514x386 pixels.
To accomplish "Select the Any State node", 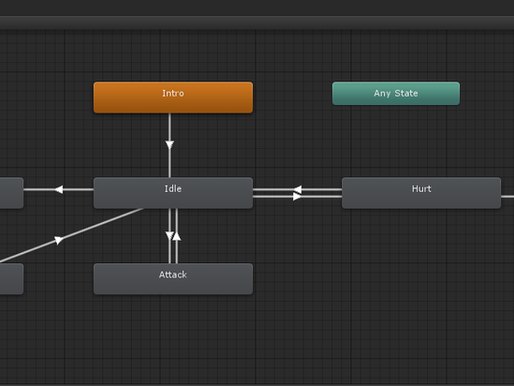I will pyautogui.click(x=396, y=93).
